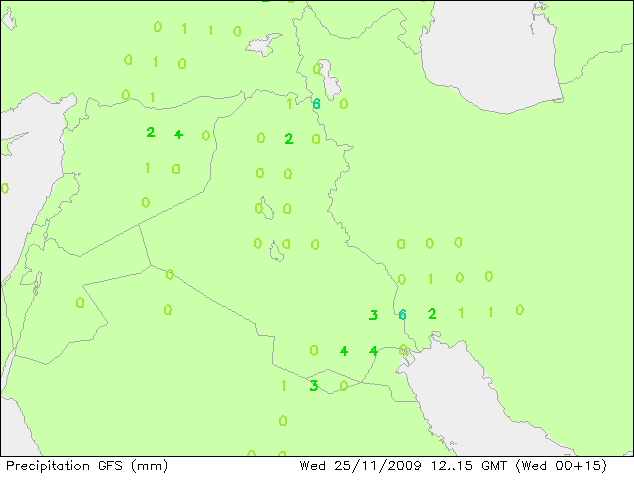This screenshot has width=634, height=490.
Task: Click the green 3 between 1 and 0
Action: coord(313,385)
